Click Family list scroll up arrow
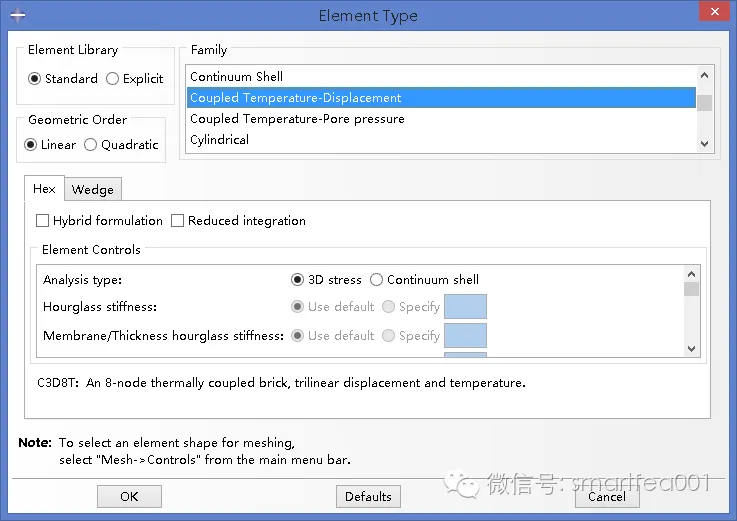The width and height of the screenshot is (737, 521). tap(704, 75)
